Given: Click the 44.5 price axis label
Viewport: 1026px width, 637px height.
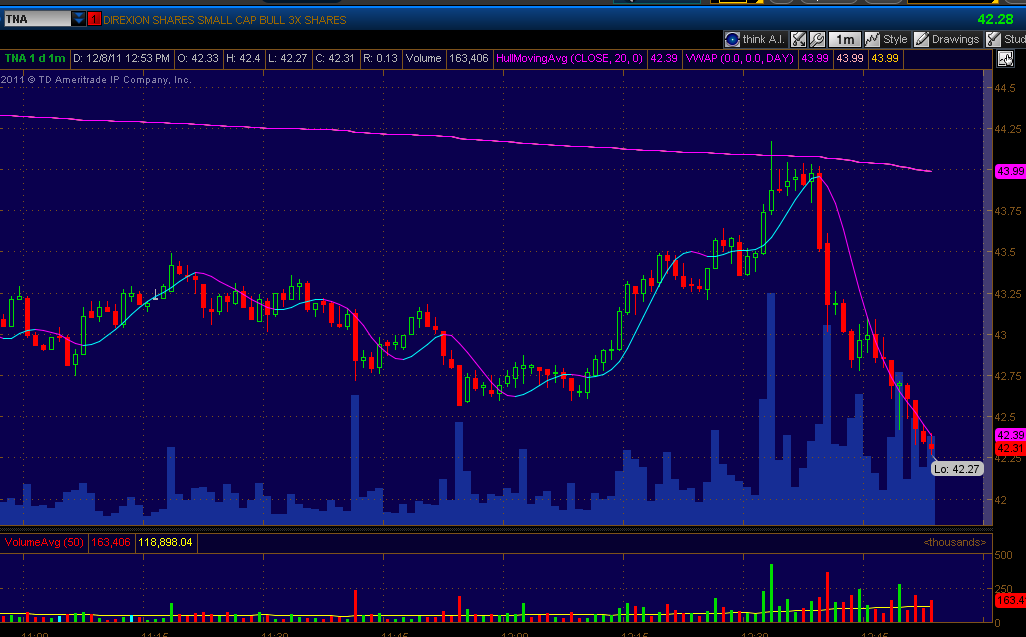Looking at the screenshot, I should 1004,88.
